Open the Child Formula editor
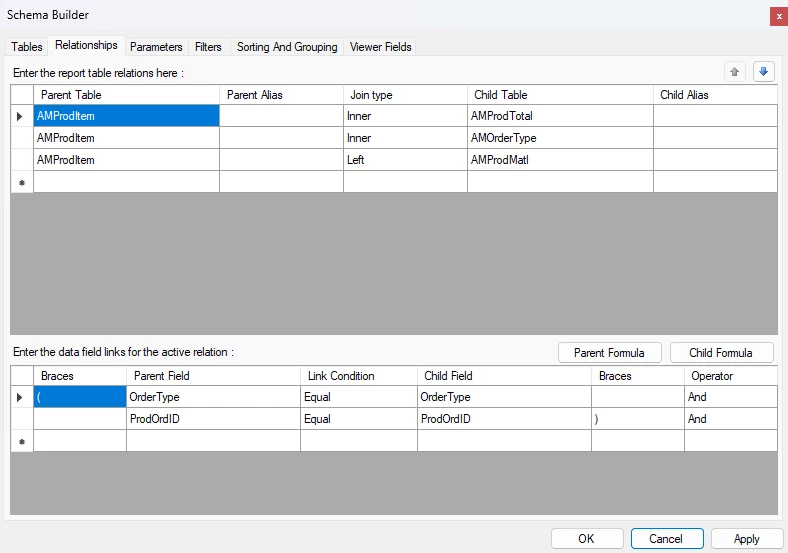Image resolution: width=788 pixels, height=553 pixels. tap(721, 353)
